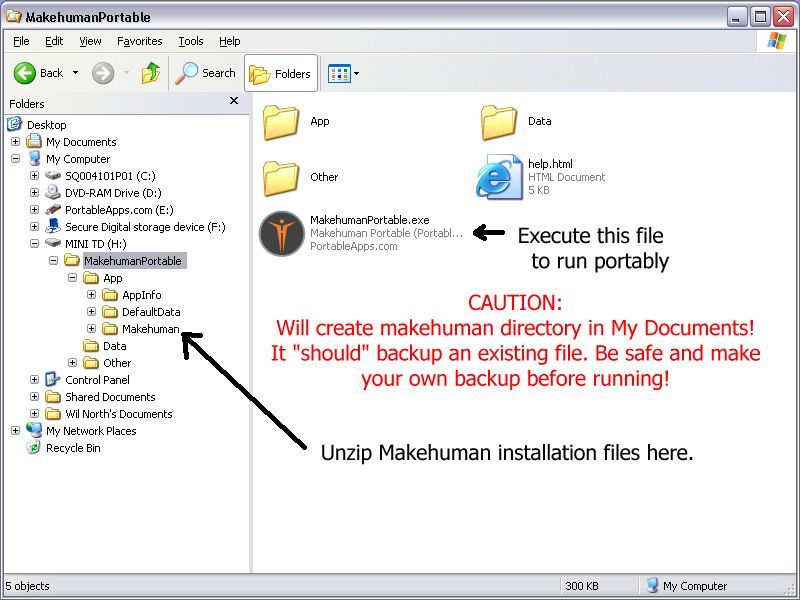Screen dimensions: 800x600
Task: Collapse the App folder in tree
Action: click(x=72, y=278)
